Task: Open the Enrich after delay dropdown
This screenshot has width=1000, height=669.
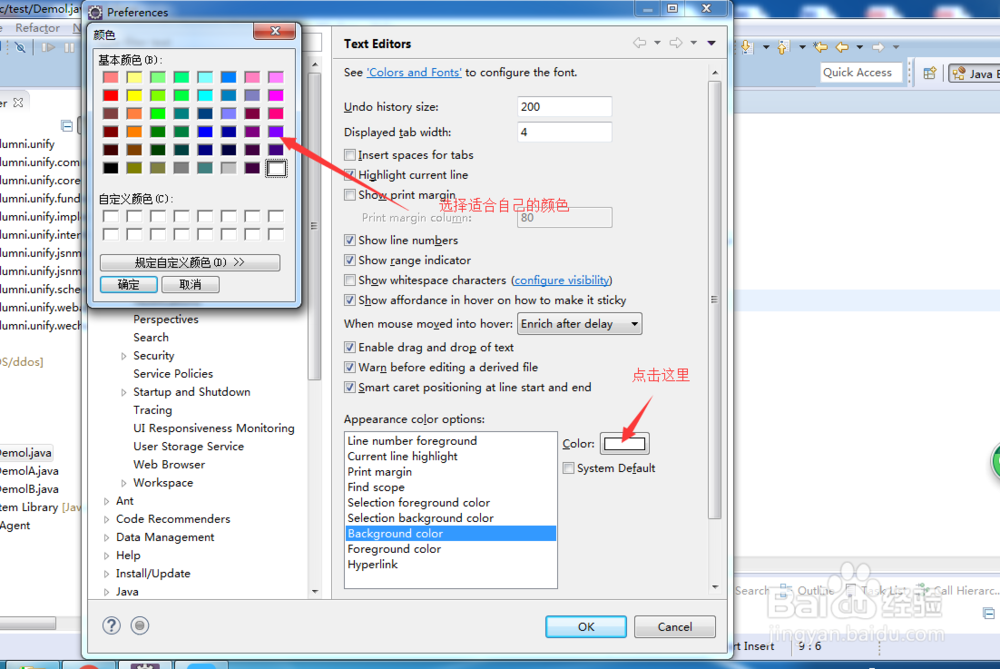Action: pyautogui.click(x=579, y=324)
